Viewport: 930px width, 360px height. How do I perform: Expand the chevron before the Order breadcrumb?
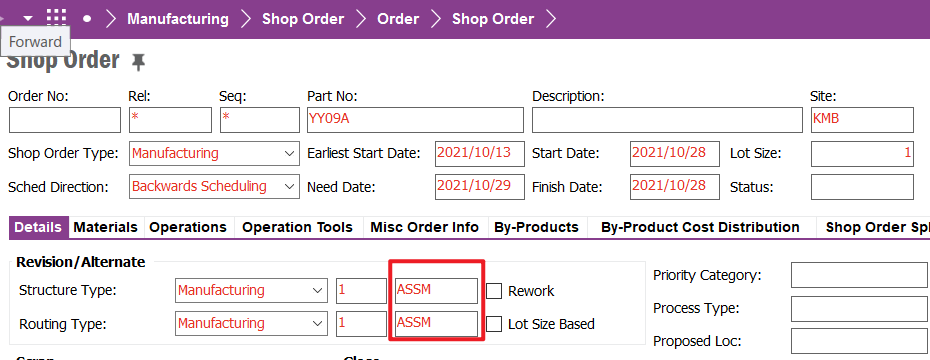(361, 19)
